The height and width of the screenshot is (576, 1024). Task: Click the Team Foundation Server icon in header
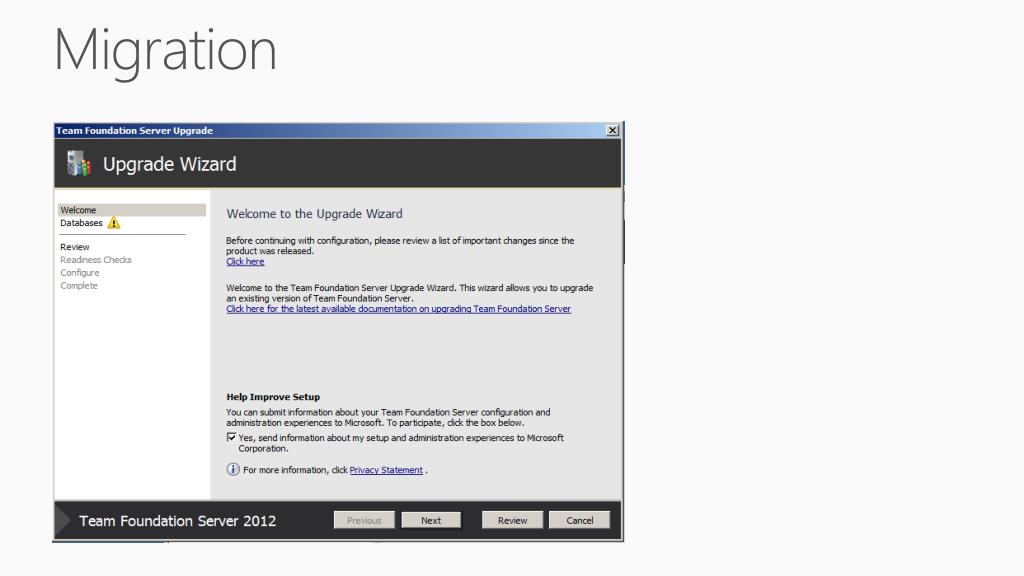[x=78, y=163]
